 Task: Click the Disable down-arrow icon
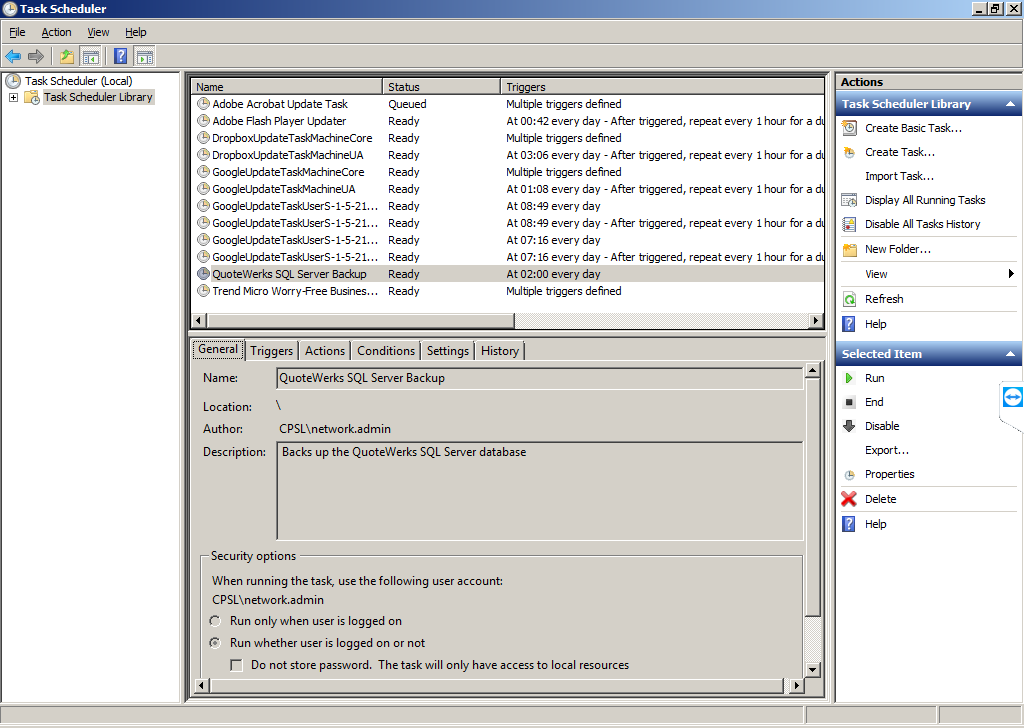point(849,426)
